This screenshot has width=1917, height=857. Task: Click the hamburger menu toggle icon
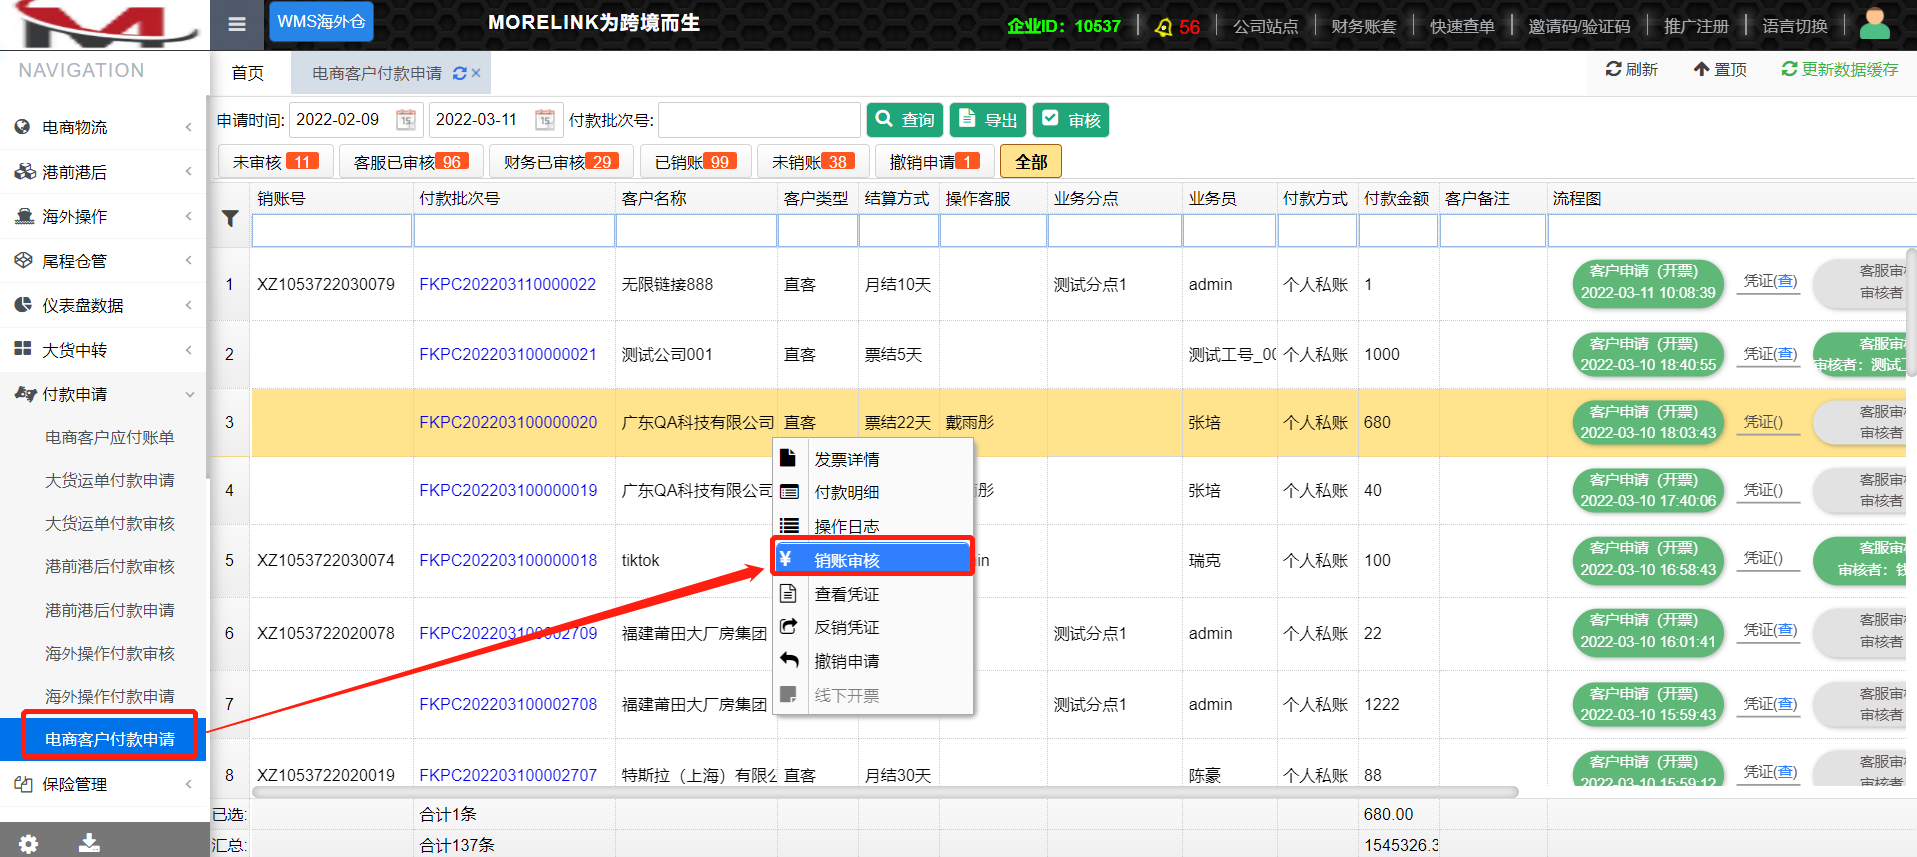(x=237, y=24)
